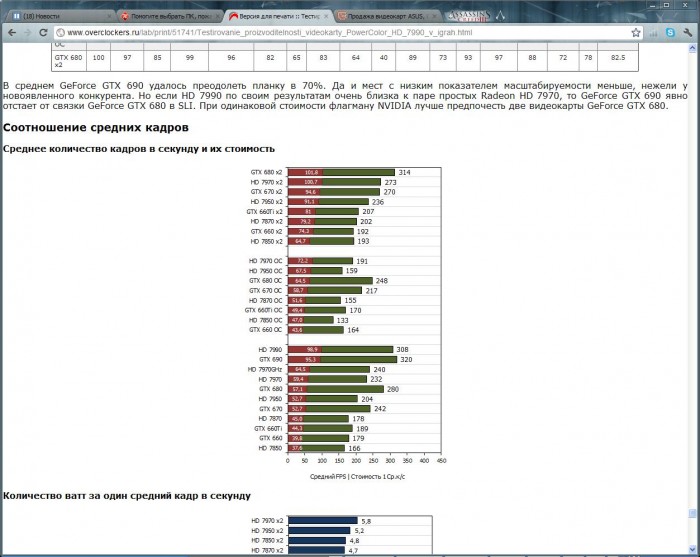Screen dimensions: 700x557
Task: Click chart label "GTX 670 x2"
Action: pos(266,192)
